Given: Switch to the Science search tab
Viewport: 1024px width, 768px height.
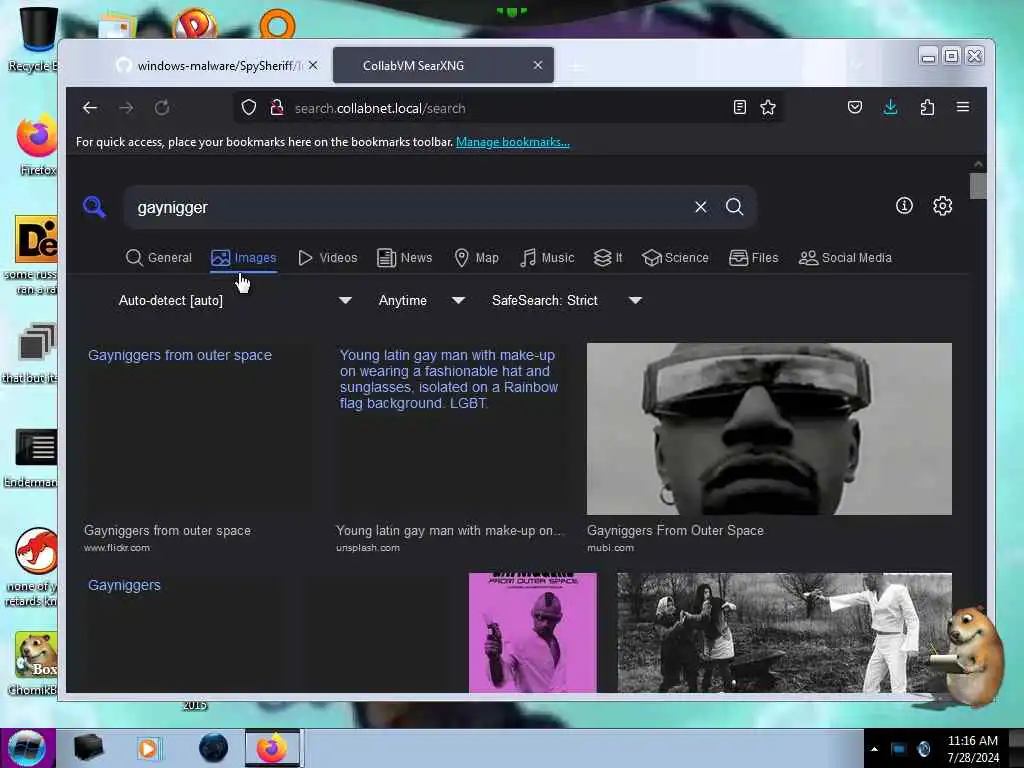Looking at the screenshot, I should point(675,258).
